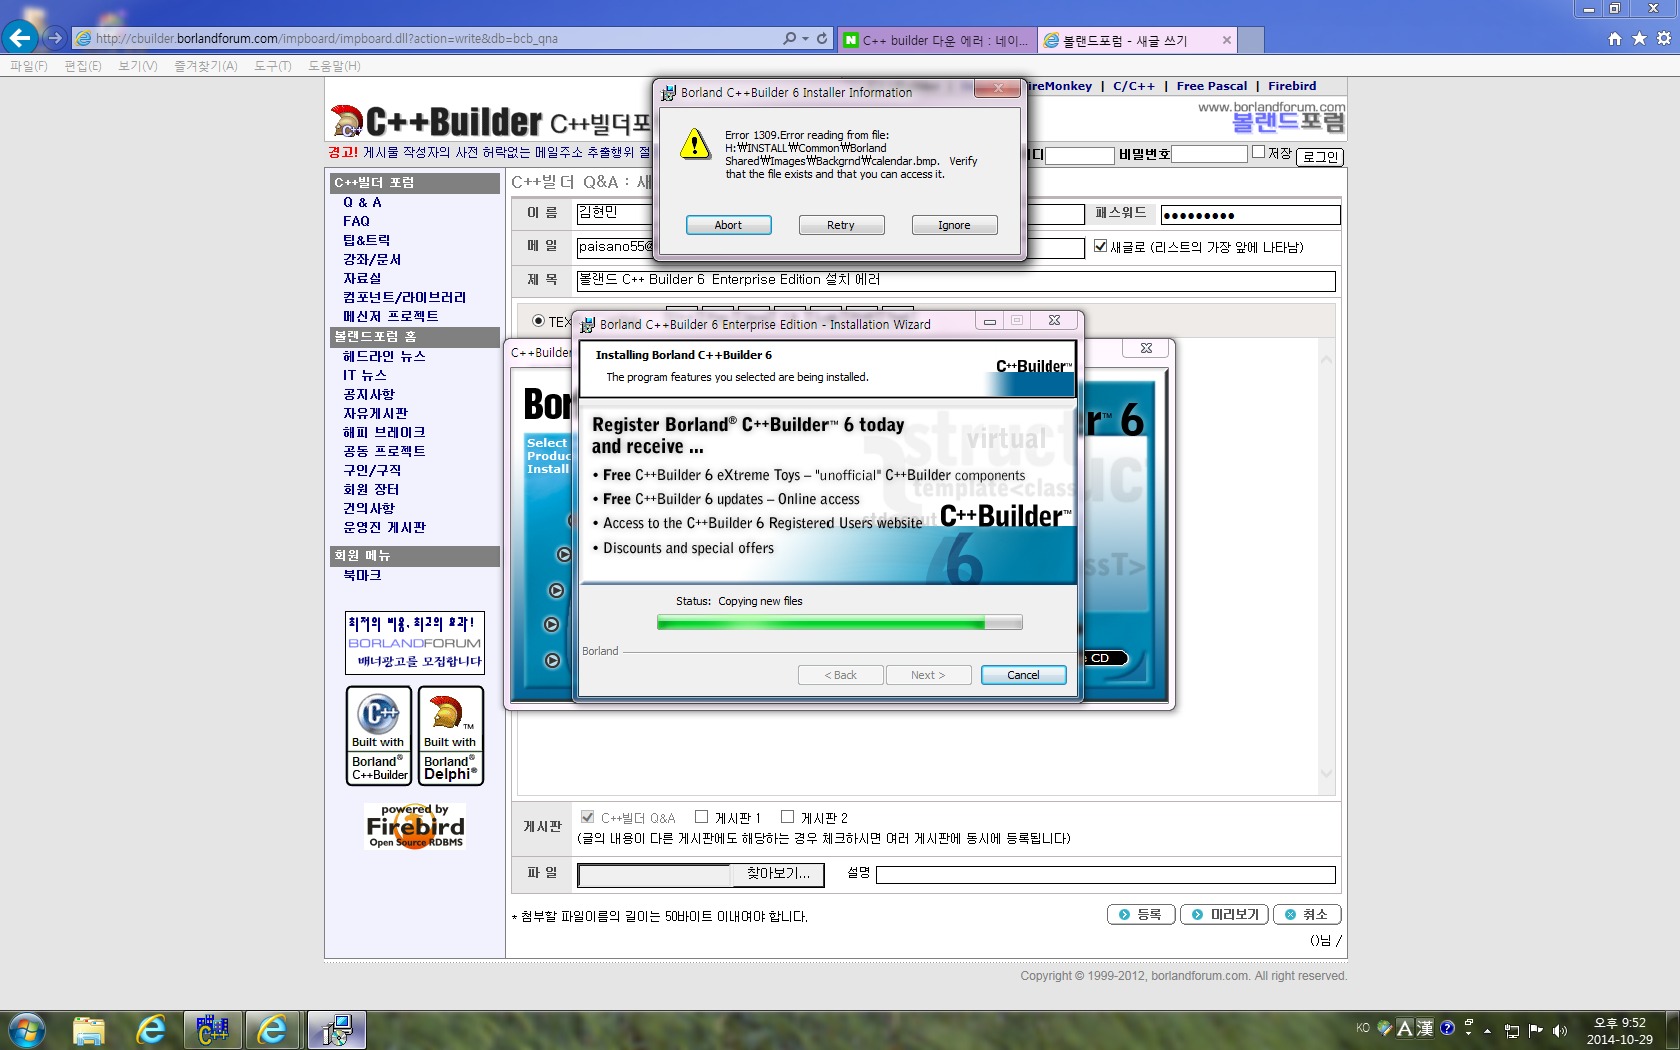
Task: Check the 게시판 1 checkbox
Action: [x=701, y=817]
